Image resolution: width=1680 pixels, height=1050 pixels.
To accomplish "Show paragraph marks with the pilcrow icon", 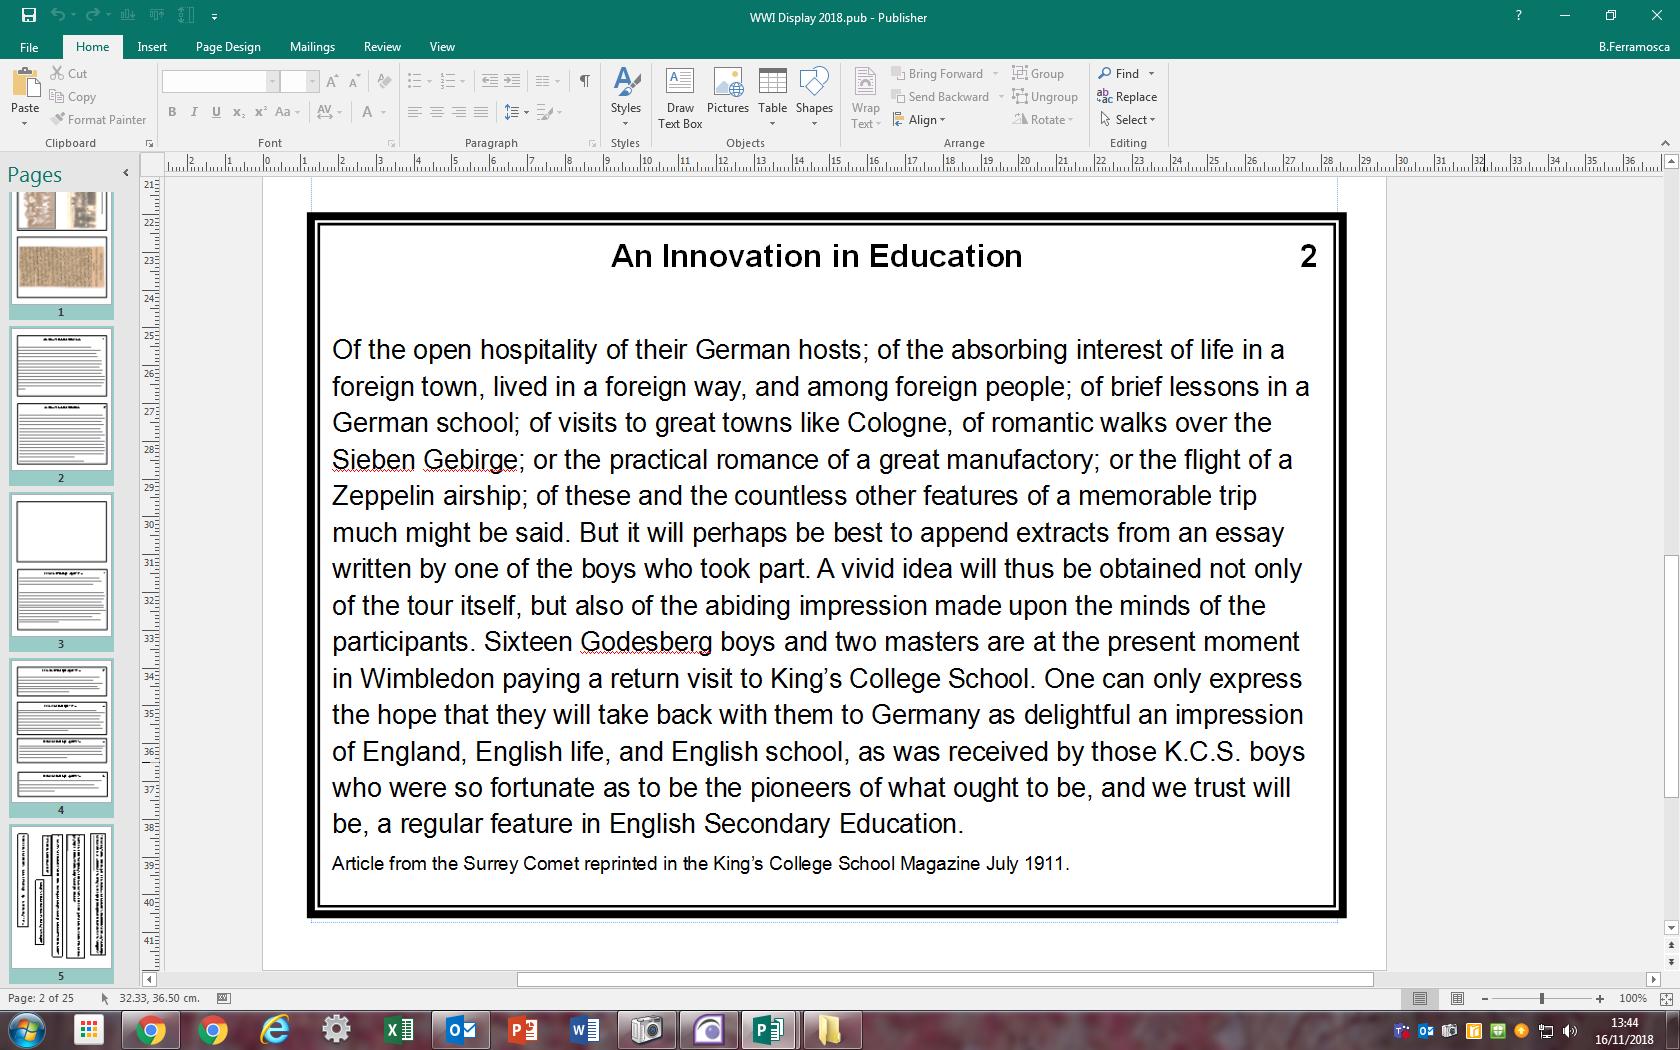I will click(x=584, y=81).
